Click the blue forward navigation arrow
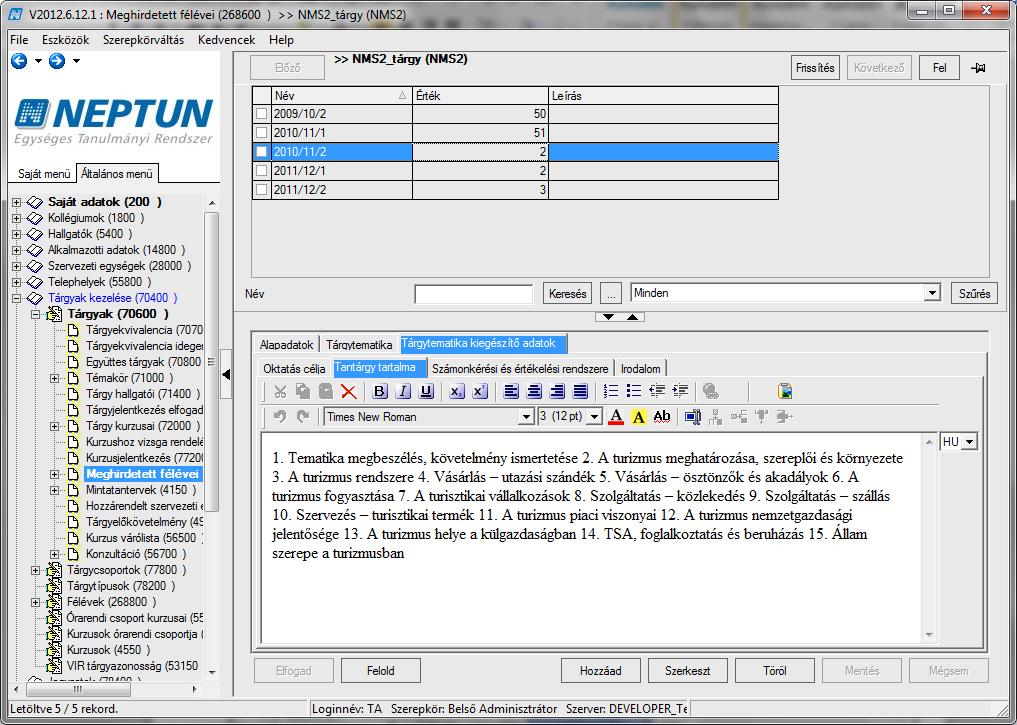Viewport: 1017px width, 725px height. pos(57,61)
